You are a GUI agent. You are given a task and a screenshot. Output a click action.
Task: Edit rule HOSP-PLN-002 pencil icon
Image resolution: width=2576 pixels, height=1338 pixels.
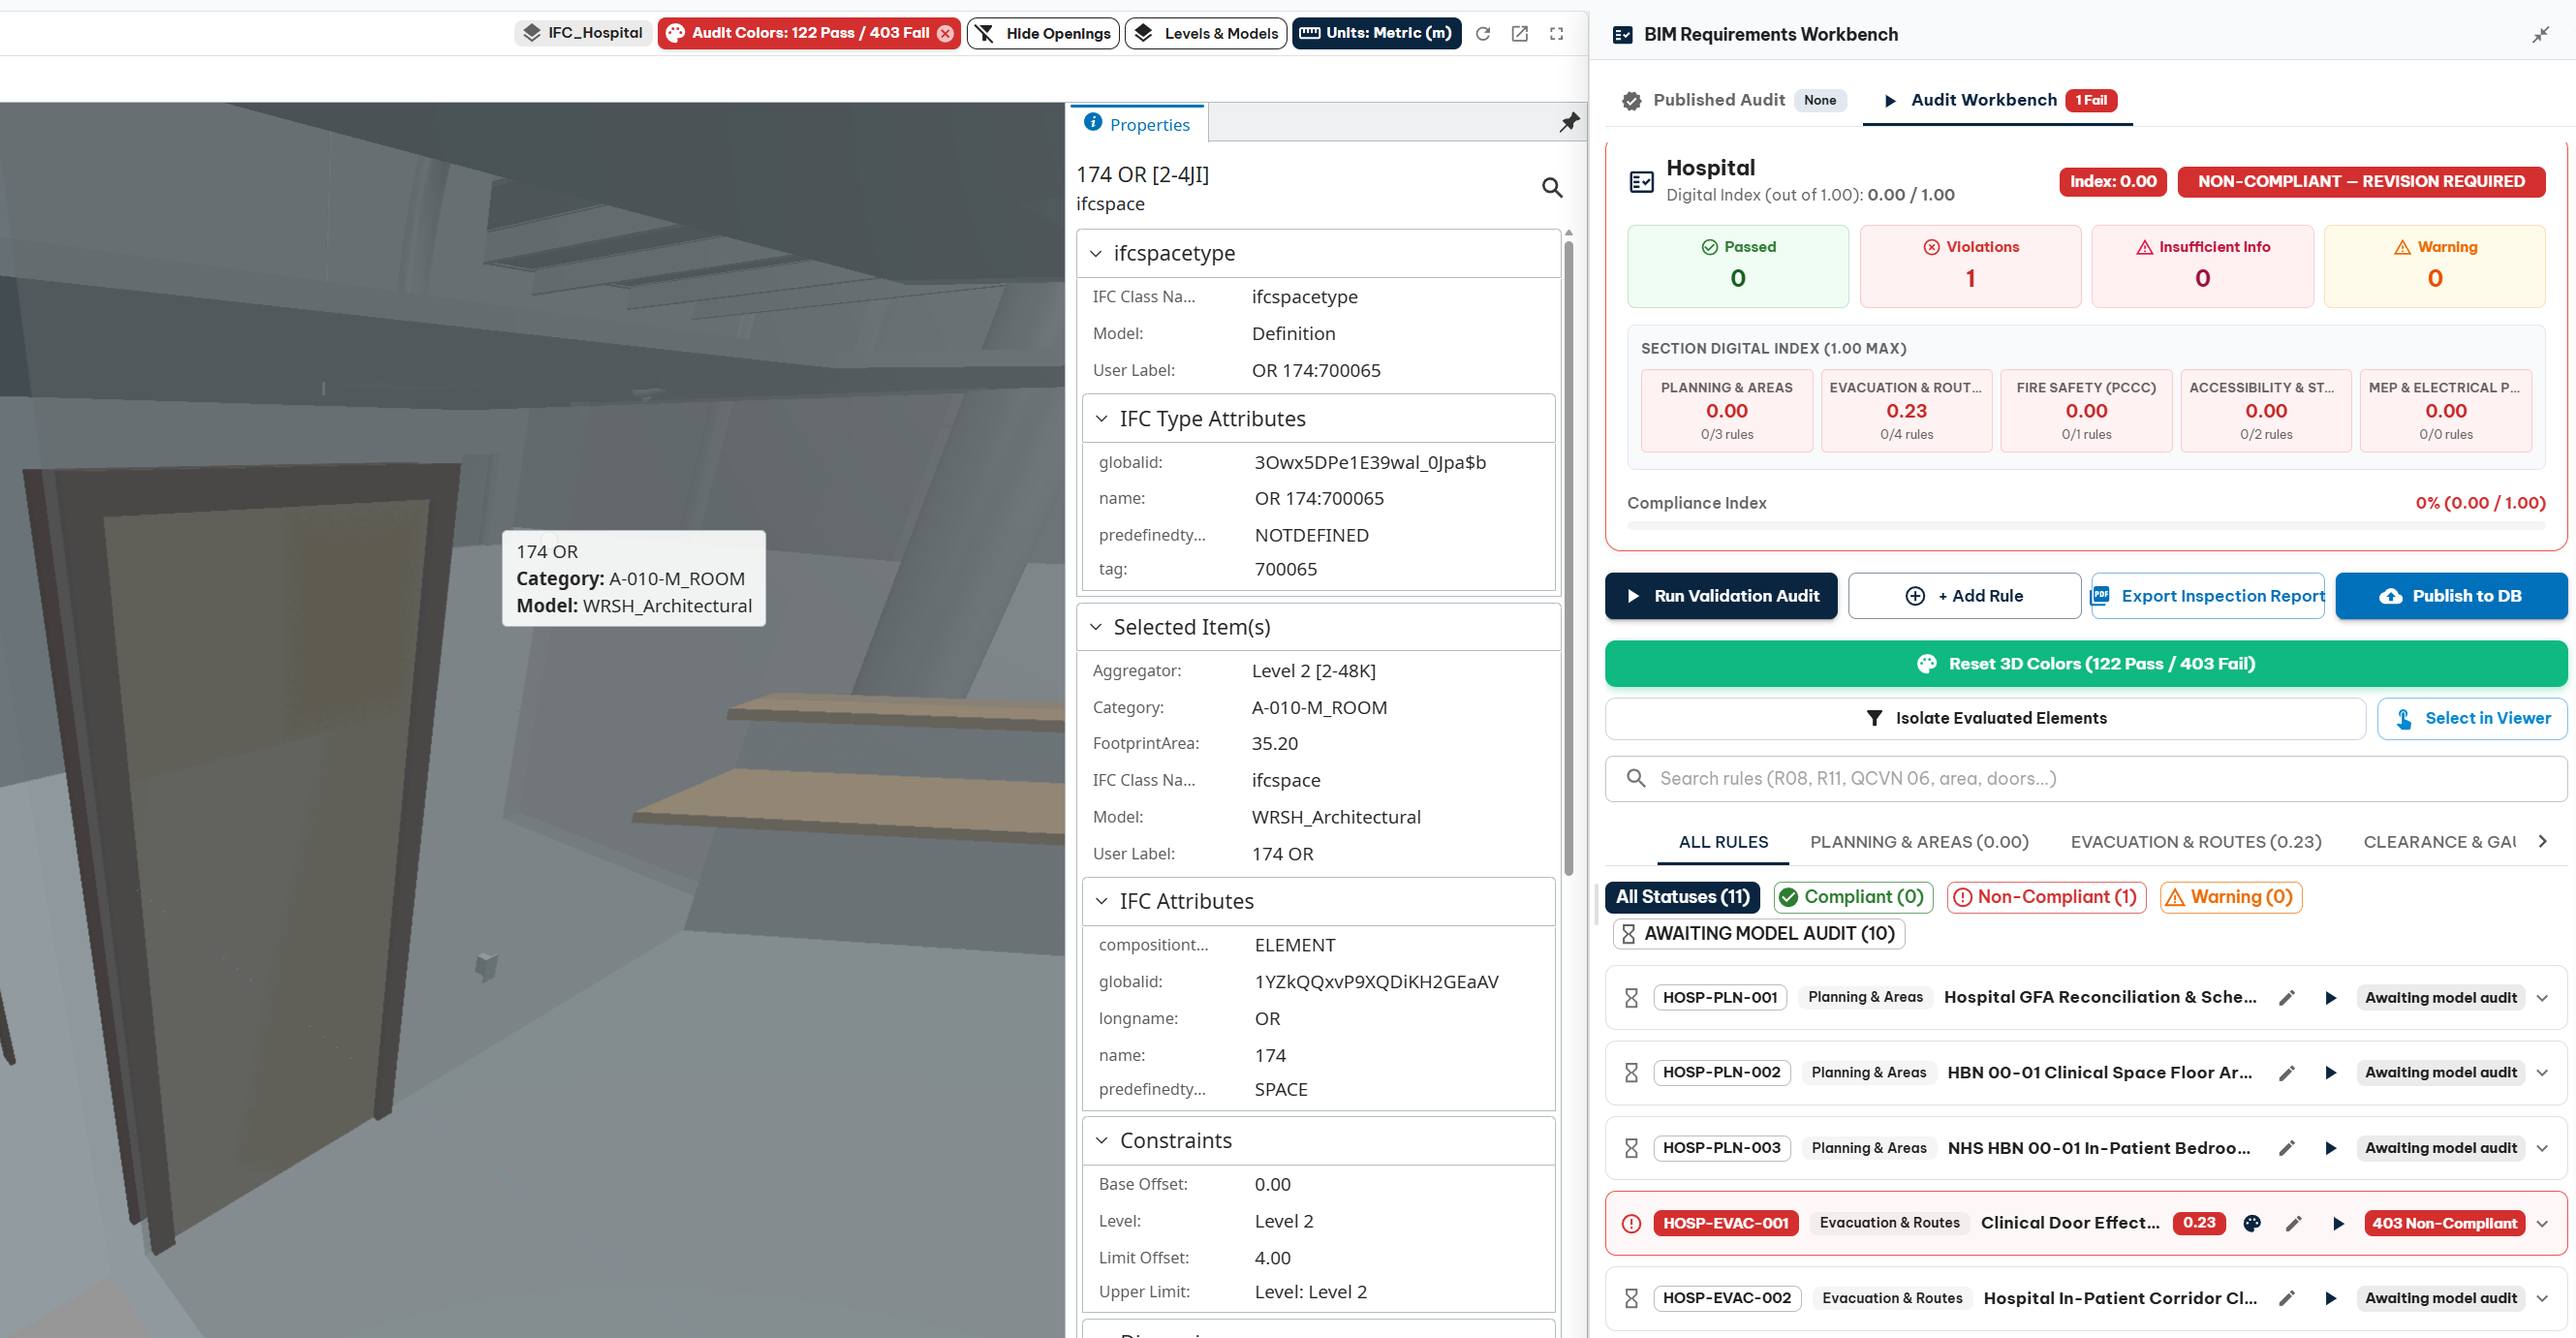point(2287,1073)
